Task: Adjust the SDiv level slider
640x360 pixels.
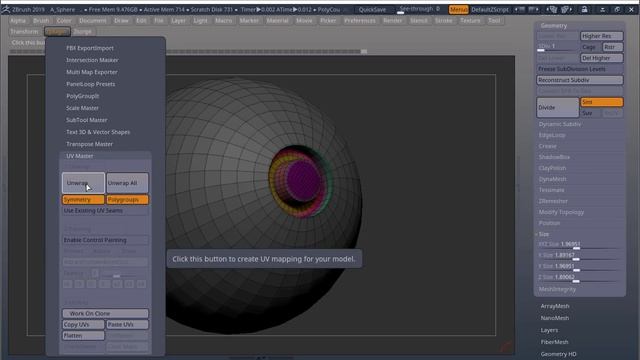Action: (x=558, y=47)
